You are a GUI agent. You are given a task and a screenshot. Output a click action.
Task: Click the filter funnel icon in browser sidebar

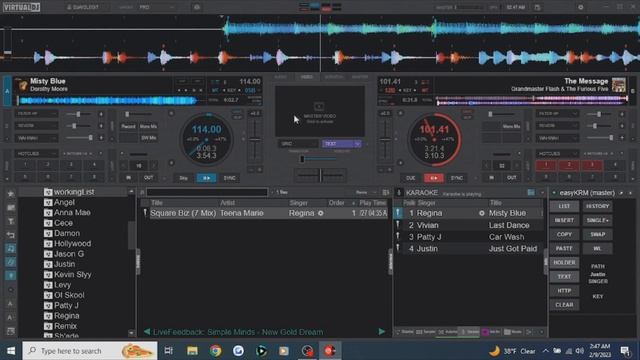11,221
